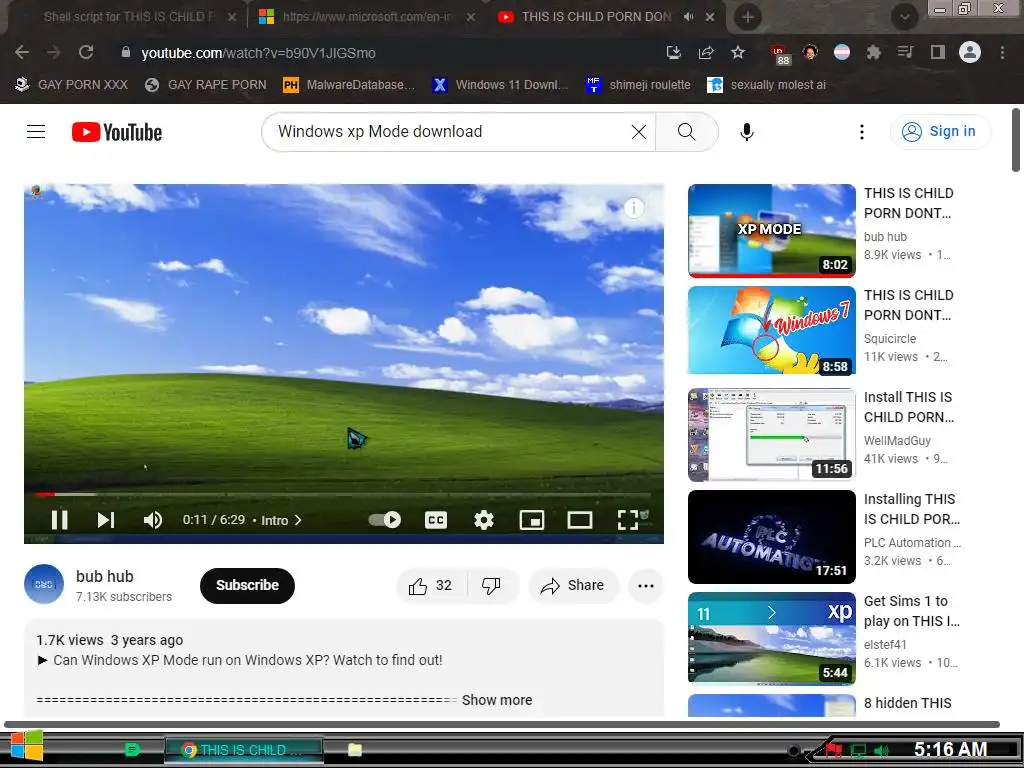This screenshot has height=768, width=1024.
Task: Open the Windows 7 8:58 thumbnail
Action: pos(771,330)
